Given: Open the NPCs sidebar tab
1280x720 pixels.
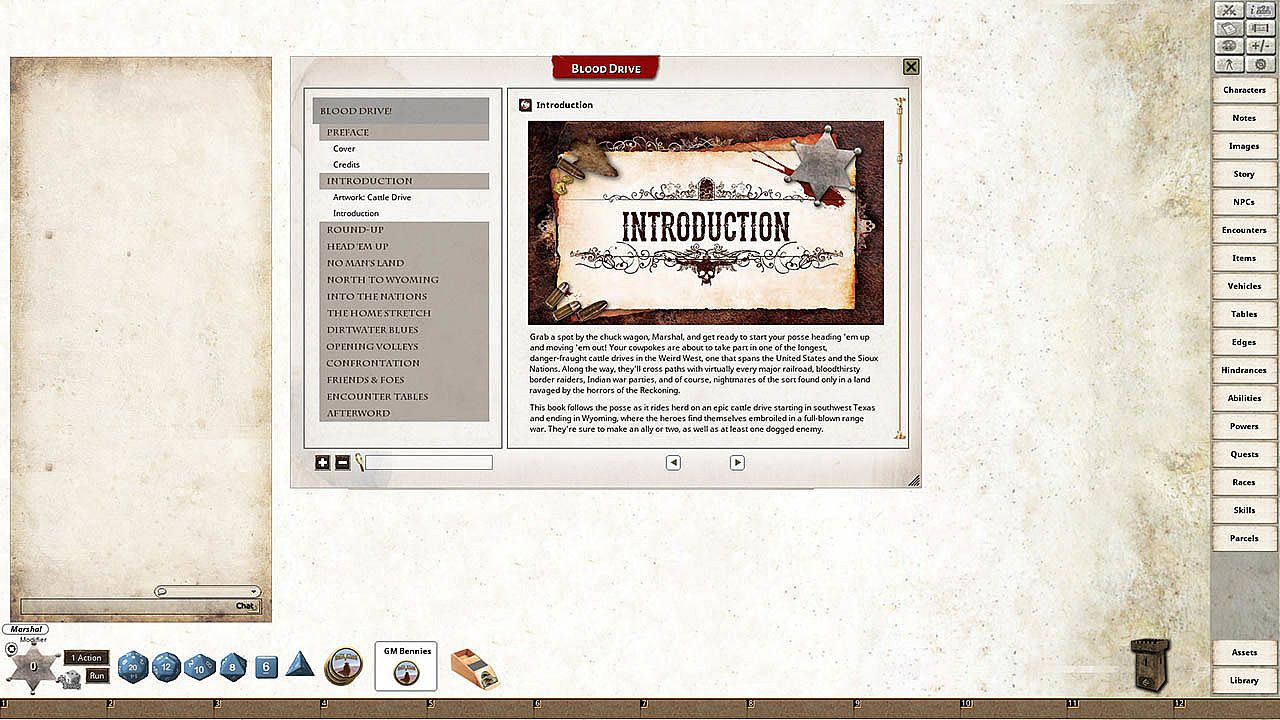Looking at the screenshot, I should pyautogui.click(x=1244, y=202).
